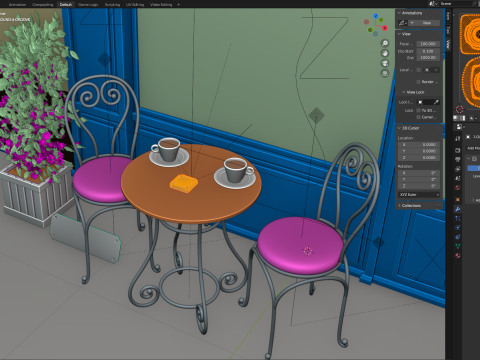
Task: Open the Physics properties tab icon
Action: (458, 228)
